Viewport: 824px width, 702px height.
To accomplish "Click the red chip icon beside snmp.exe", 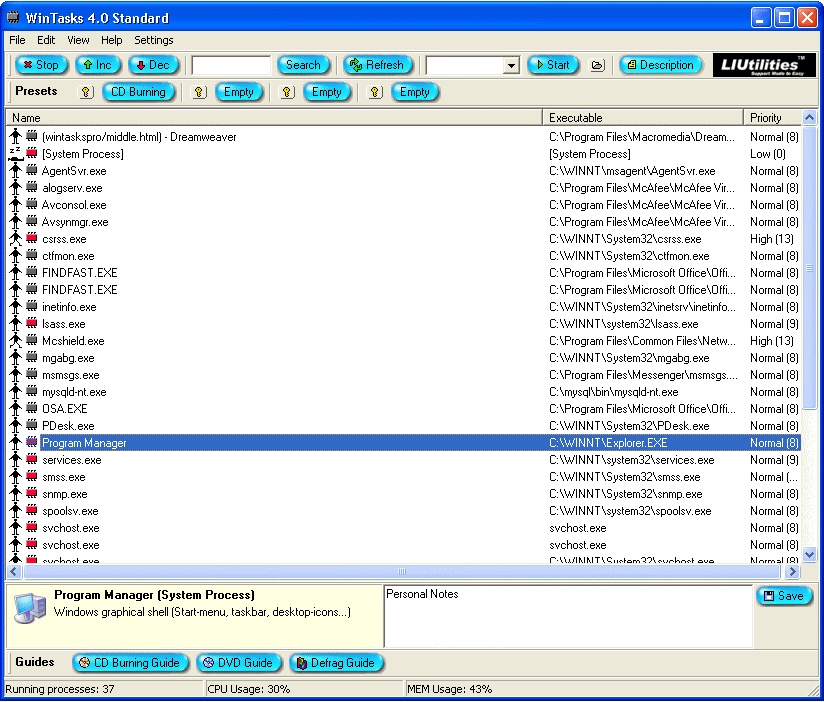I will [x=32, y=493].
